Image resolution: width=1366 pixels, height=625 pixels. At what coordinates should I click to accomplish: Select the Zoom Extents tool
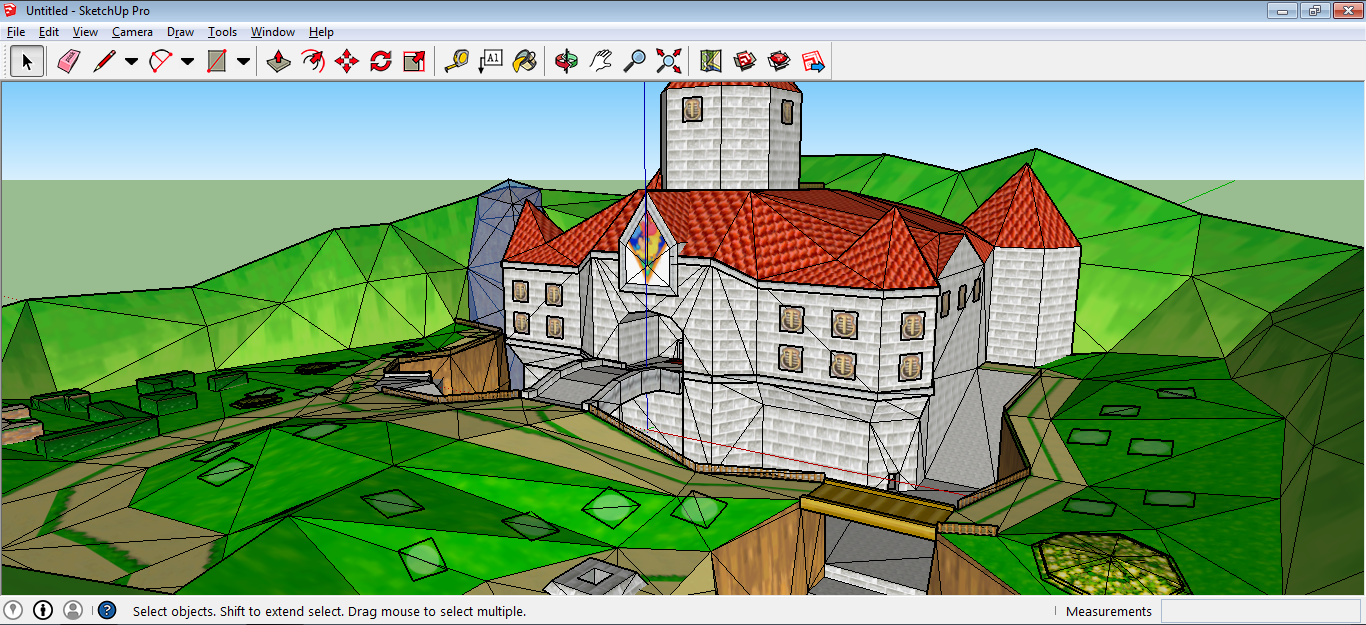[x=668, y=62]
